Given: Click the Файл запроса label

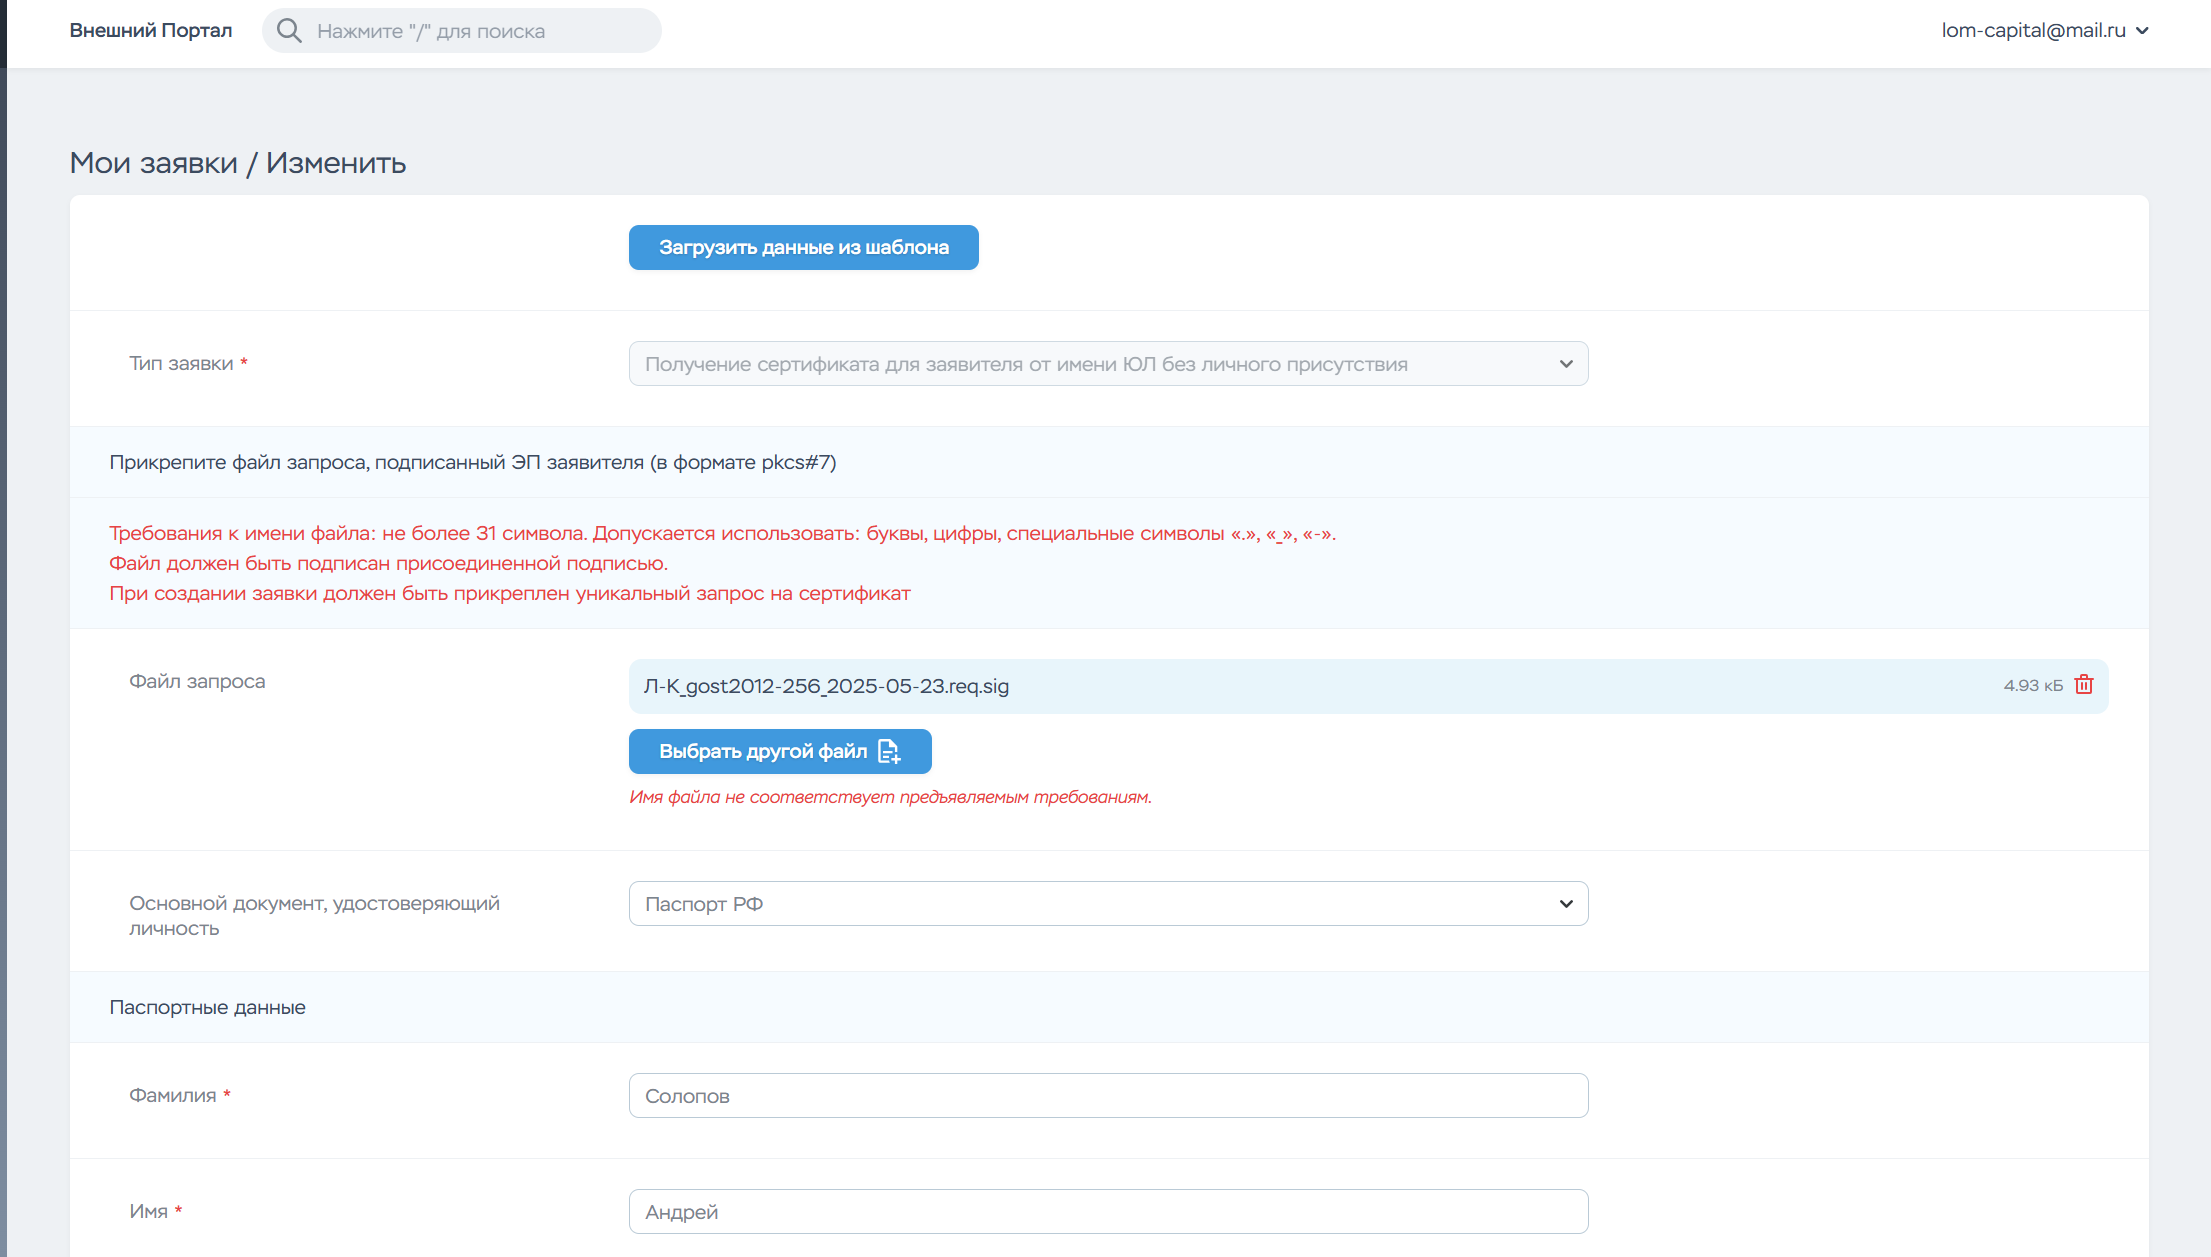Looking at the screenshot, I should [x=197, y=682].
